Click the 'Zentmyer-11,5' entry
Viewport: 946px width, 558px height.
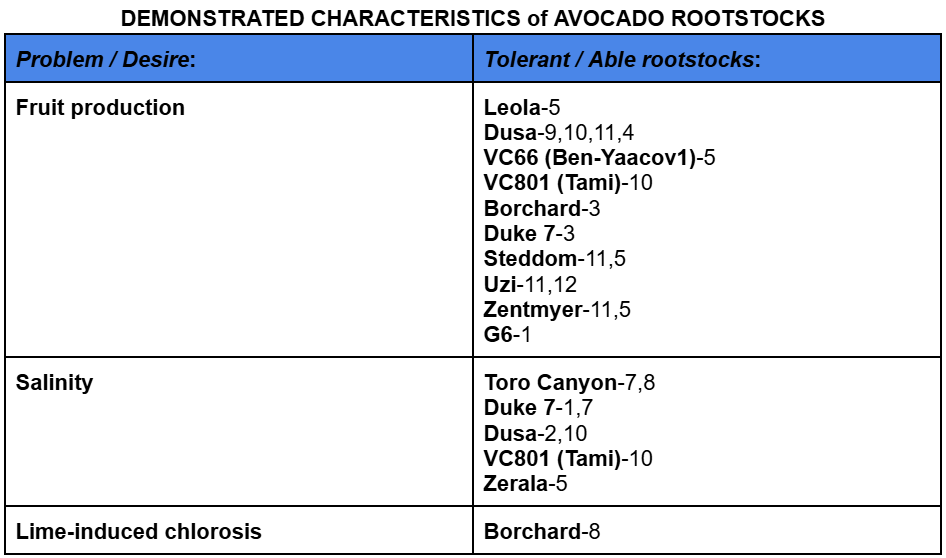557,309
